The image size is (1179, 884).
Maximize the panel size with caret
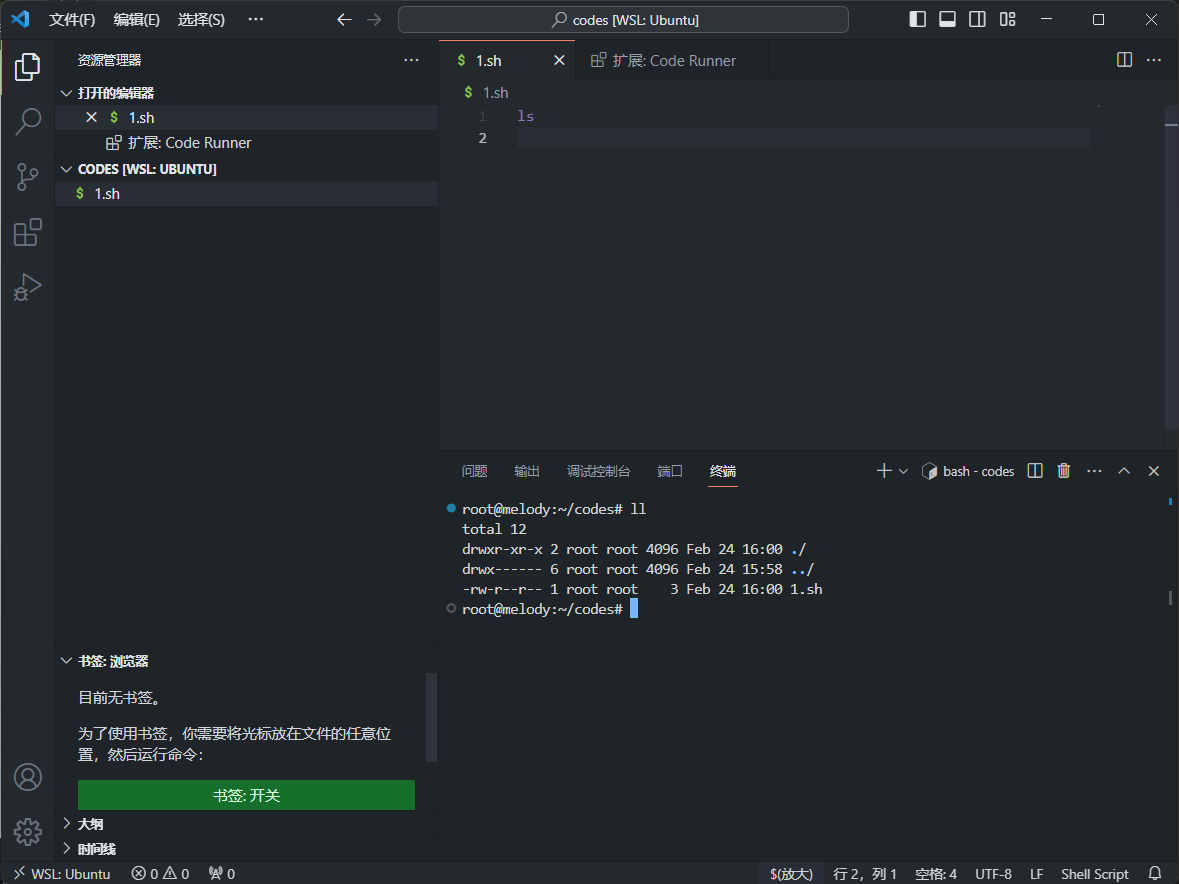click(1124, 471)
